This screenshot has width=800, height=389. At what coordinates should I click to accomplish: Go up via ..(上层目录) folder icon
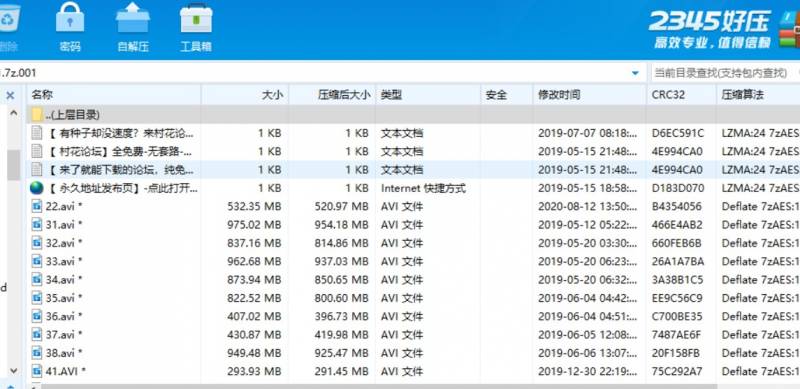click(x=37, y=114)
